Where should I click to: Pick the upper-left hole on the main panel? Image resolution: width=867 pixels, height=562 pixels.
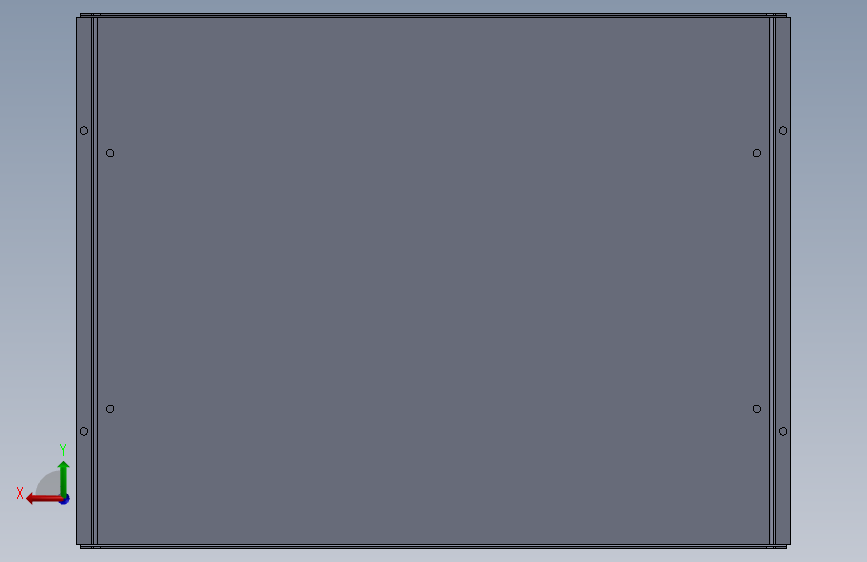(x=110, y=153)
